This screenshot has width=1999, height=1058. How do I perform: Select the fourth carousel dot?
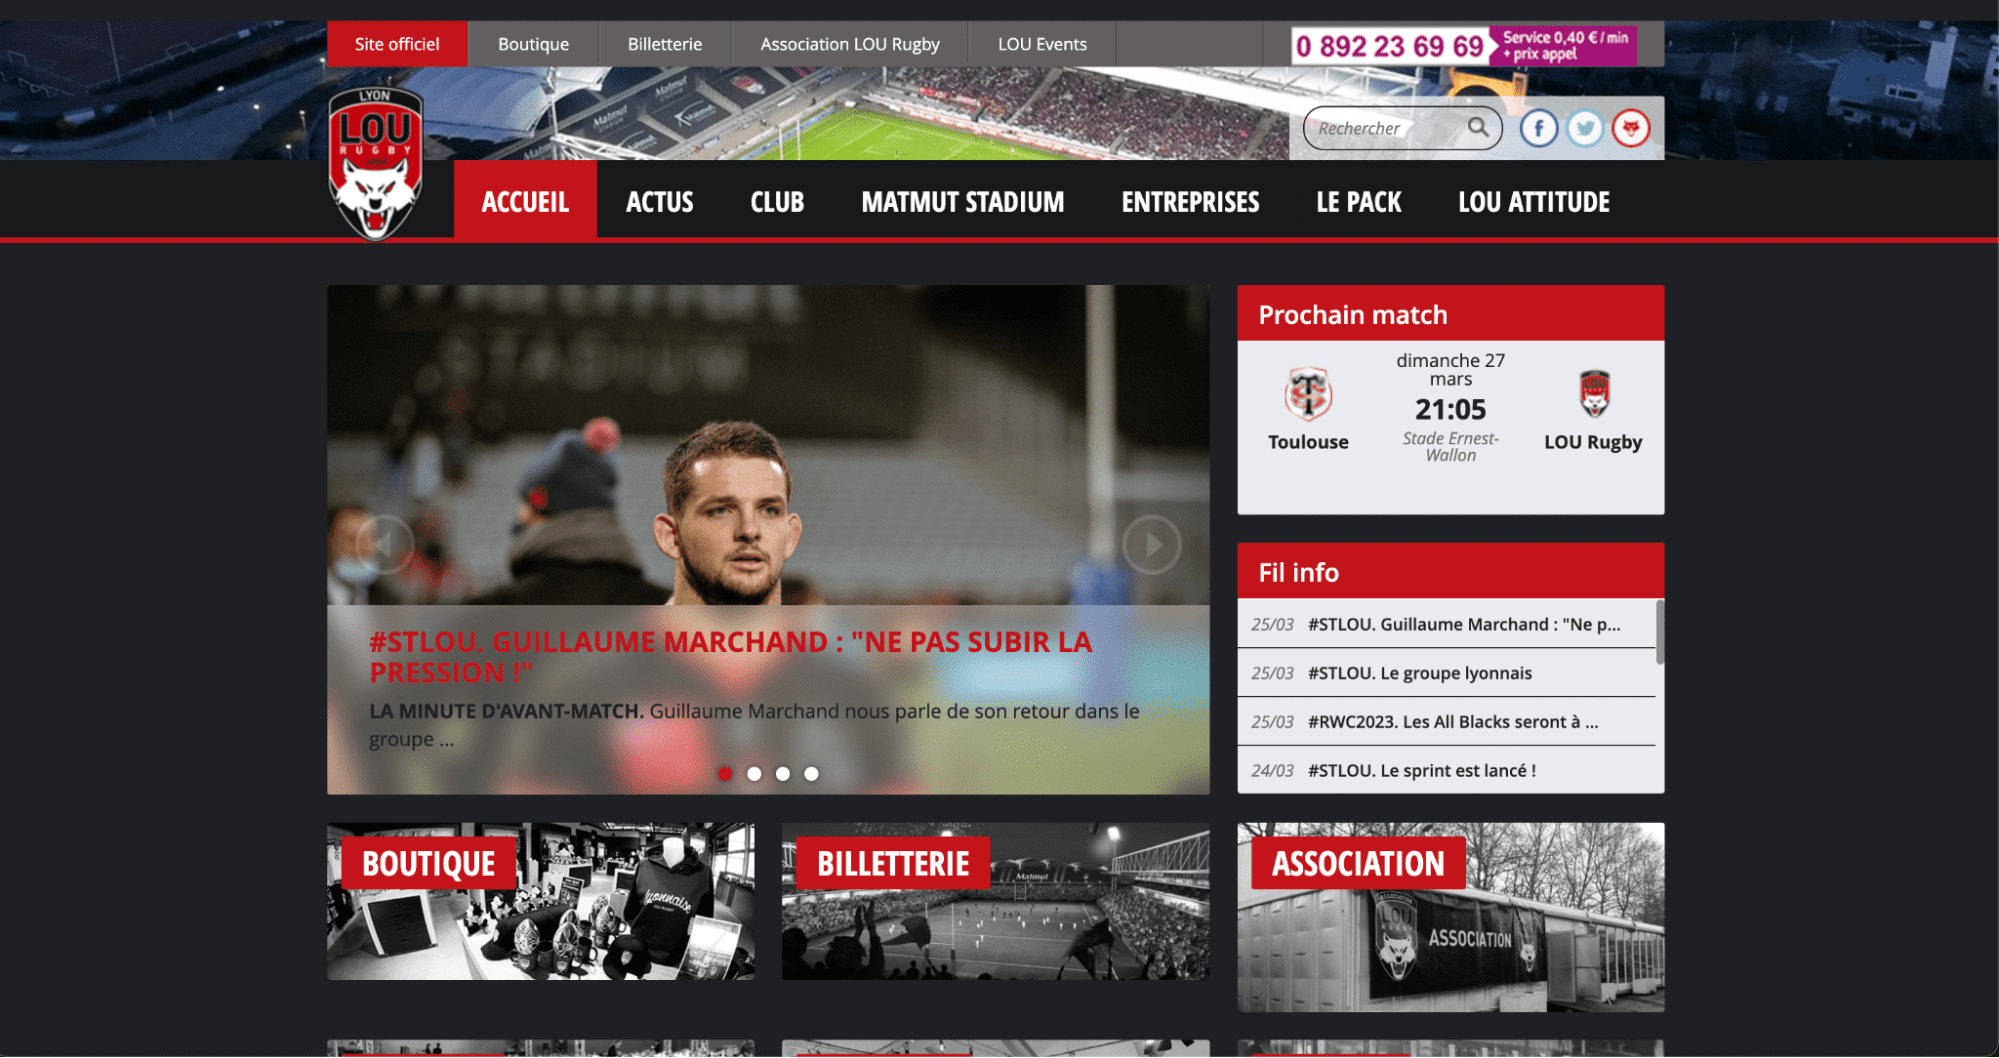click(x=812, y=773)
